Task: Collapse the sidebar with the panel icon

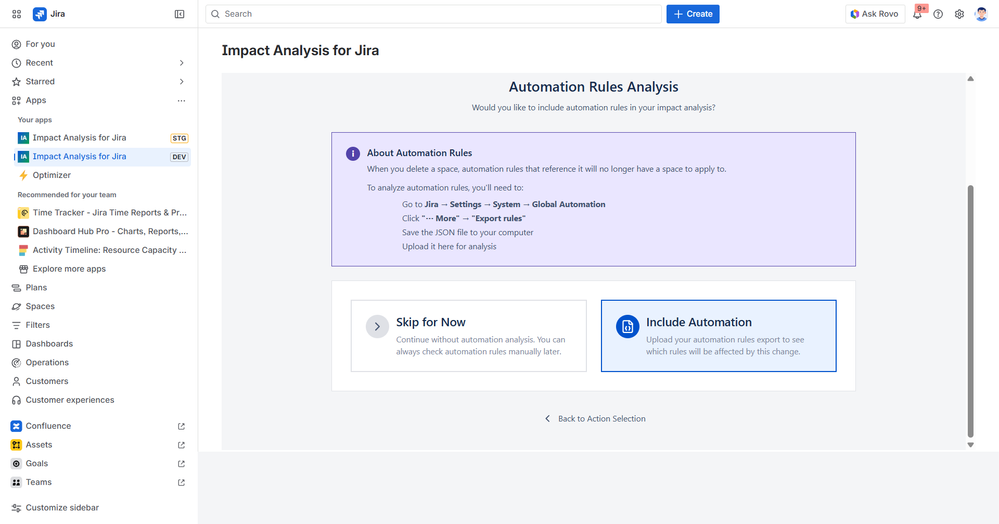Action: pyautogui.click(x=180, y=14)
